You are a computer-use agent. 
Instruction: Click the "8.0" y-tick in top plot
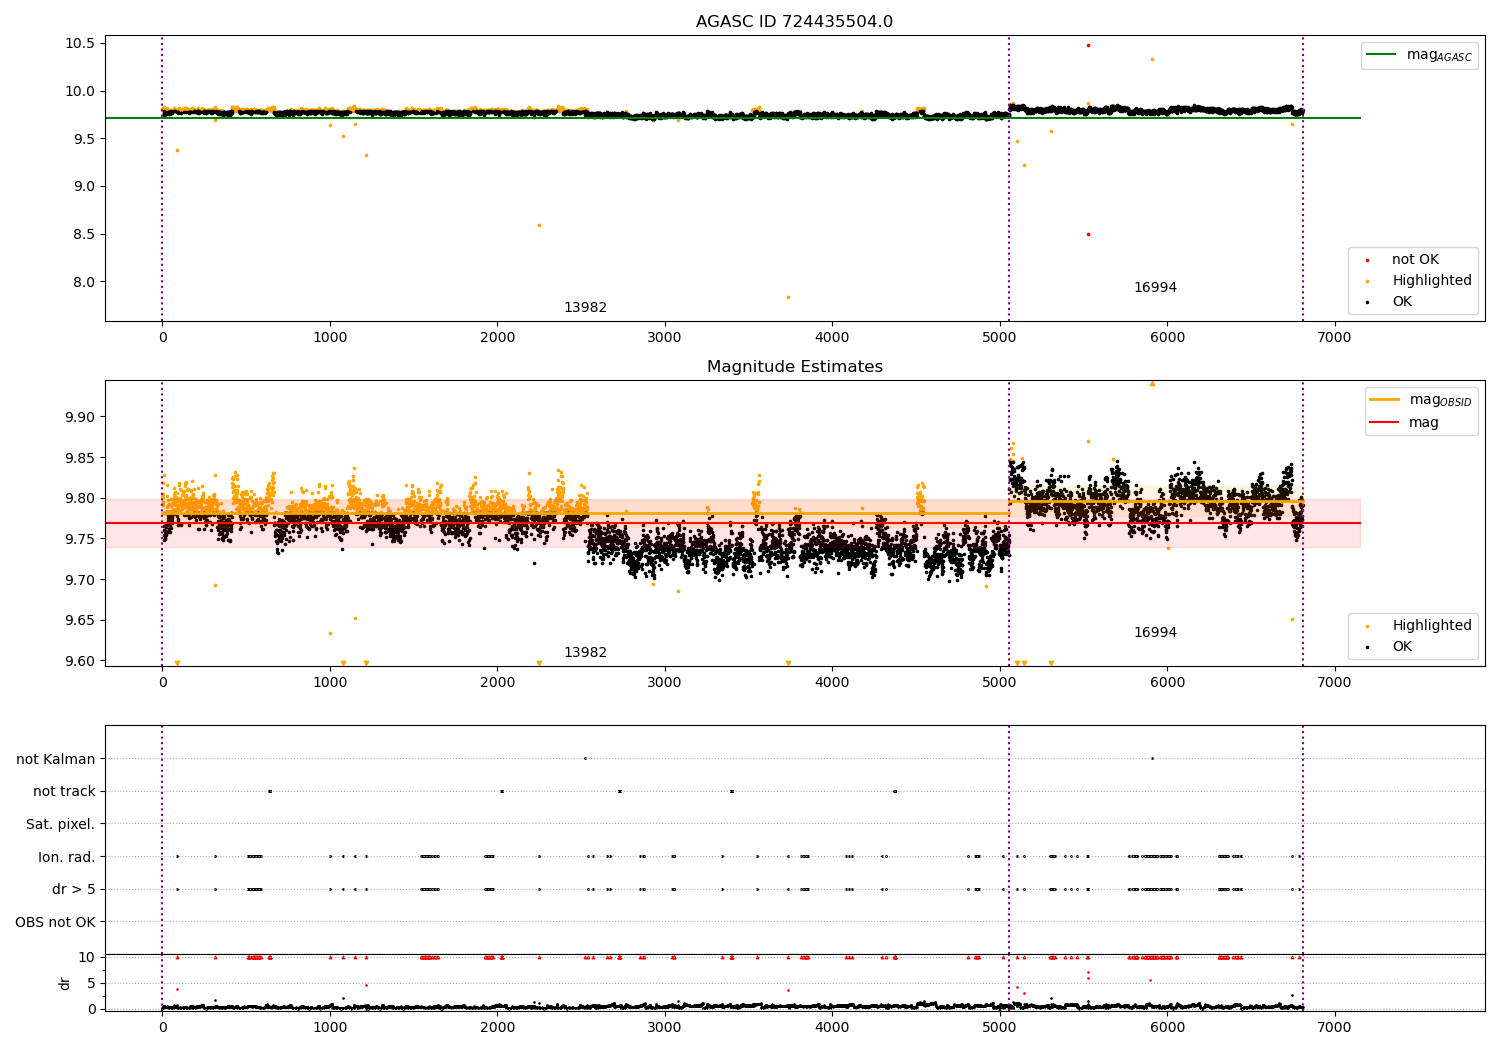click(x=84, y=282)
